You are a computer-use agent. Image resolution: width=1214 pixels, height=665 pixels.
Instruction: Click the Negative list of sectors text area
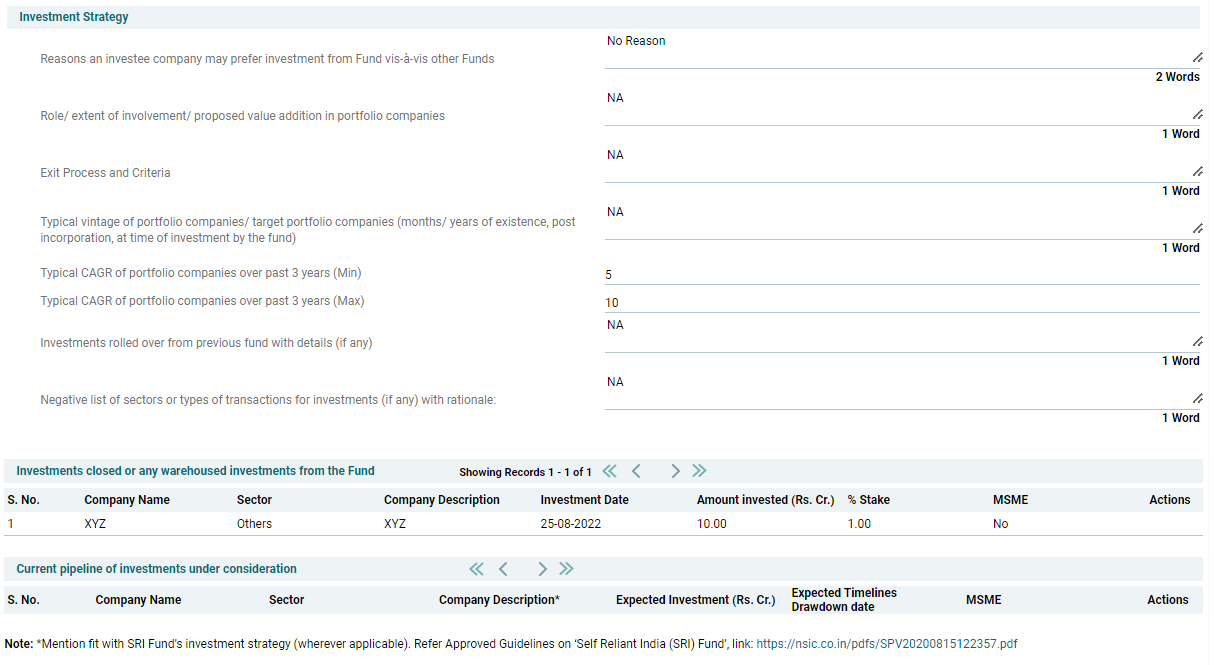[x=900, y=391]
